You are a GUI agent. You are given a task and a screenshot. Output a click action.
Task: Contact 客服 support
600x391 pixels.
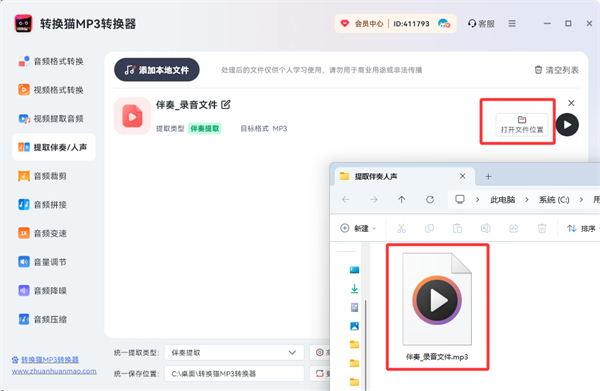point(481,24)
